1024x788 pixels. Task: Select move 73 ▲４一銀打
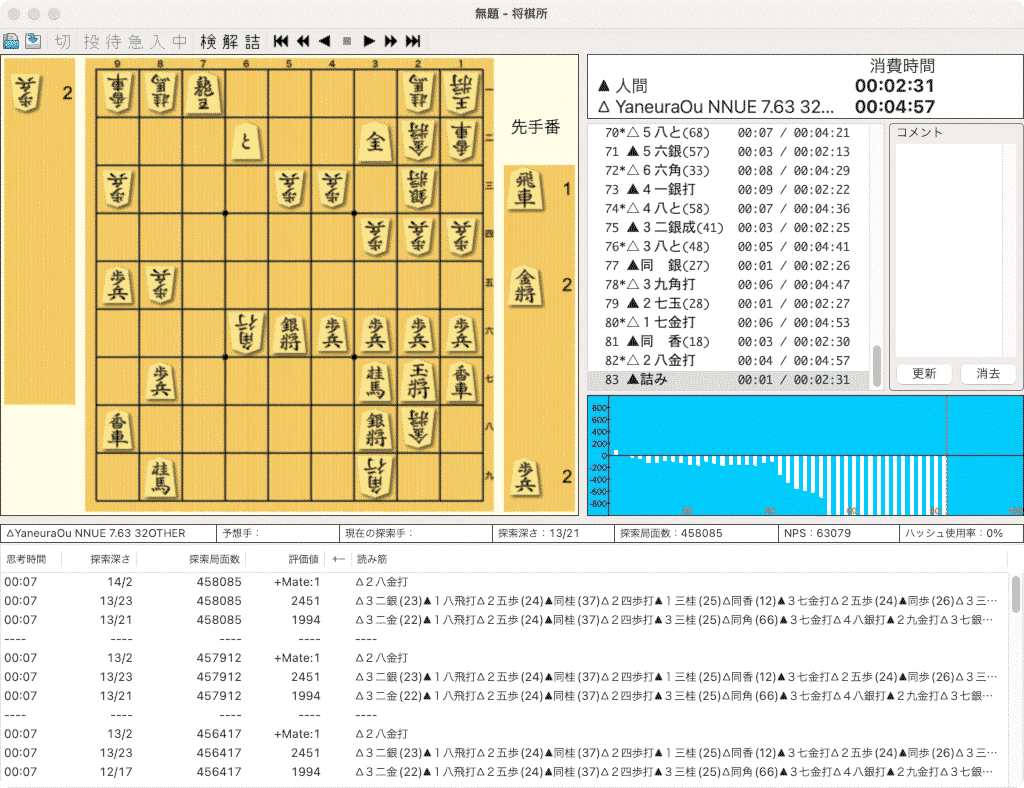[x=728, y=189]
